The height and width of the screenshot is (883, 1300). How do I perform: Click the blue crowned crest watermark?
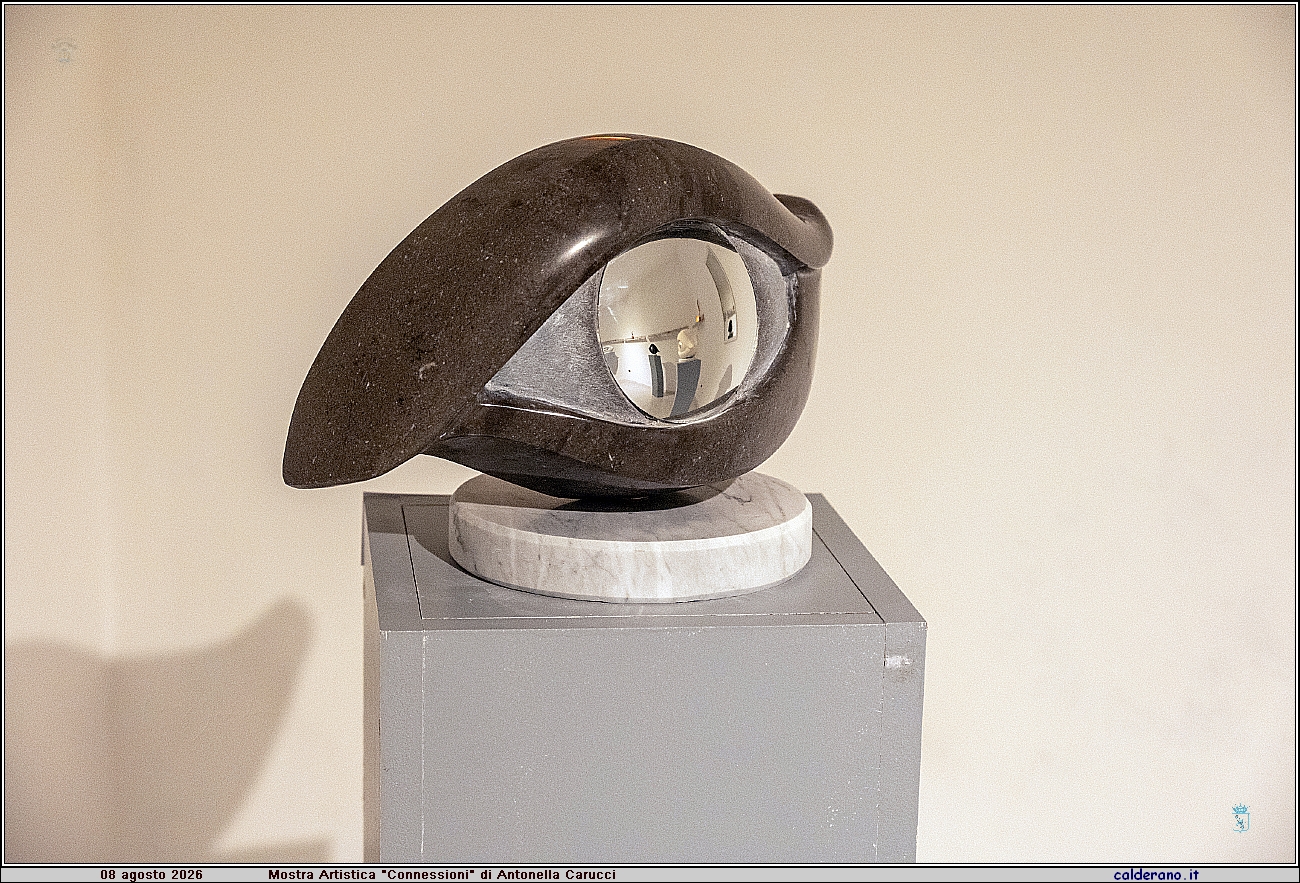1240,818
